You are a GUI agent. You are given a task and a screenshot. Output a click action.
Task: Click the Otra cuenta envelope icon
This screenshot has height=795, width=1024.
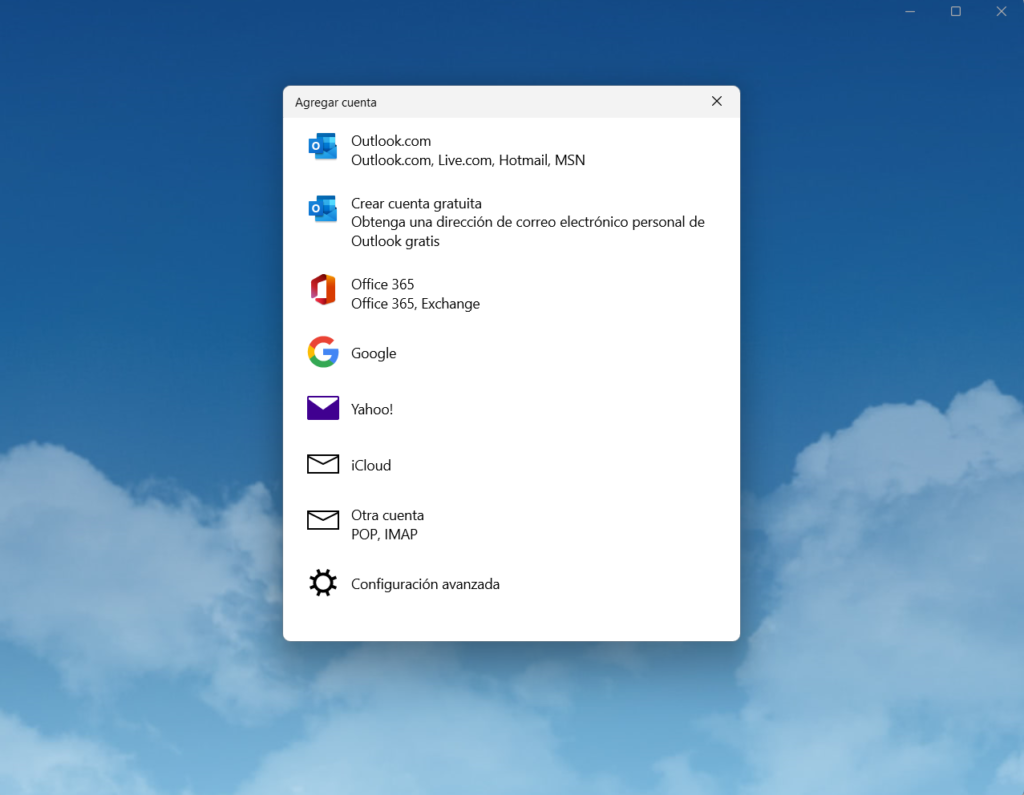click(323, 520)
